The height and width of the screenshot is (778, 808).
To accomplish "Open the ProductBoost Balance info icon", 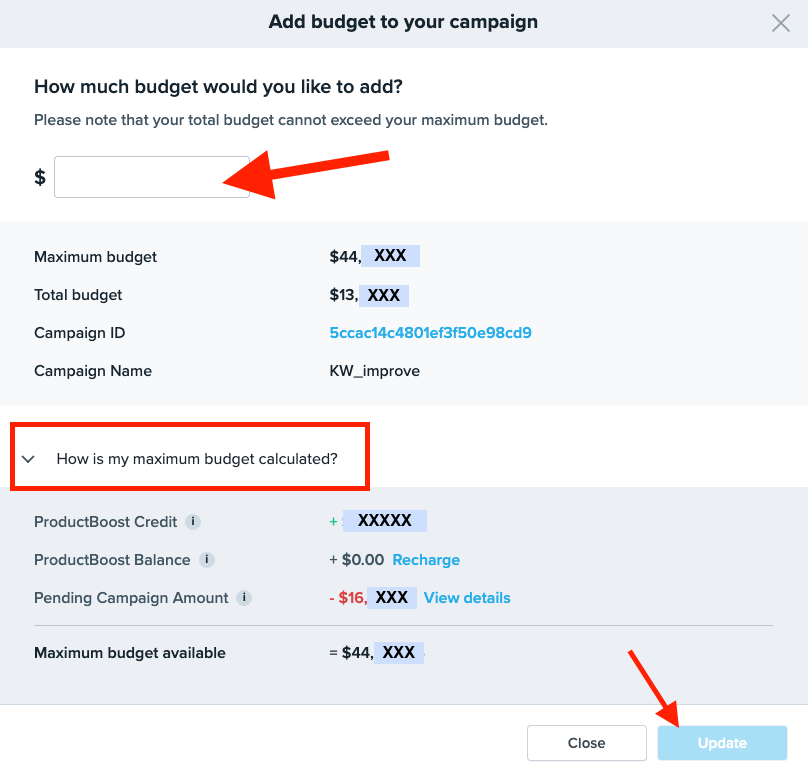I will 206,560.
